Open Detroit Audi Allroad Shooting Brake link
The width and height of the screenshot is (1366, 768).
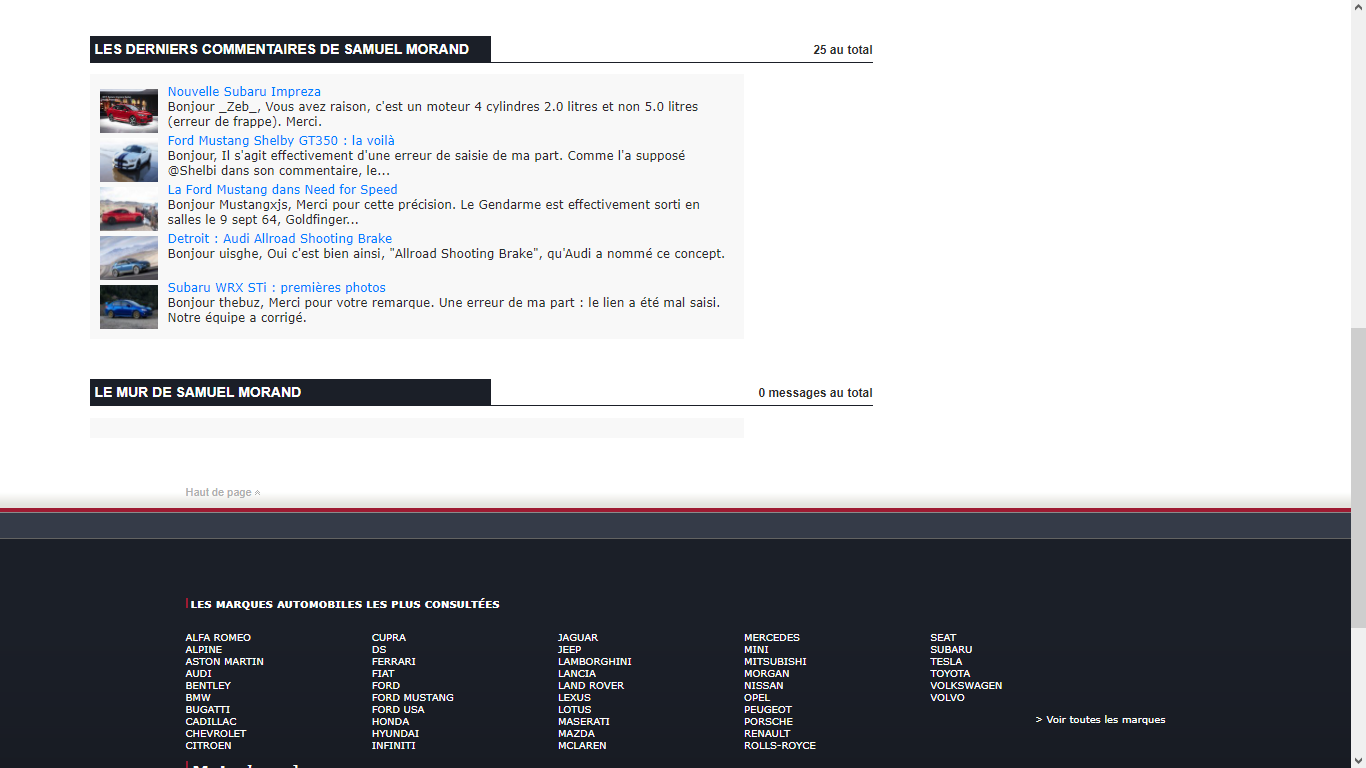[x=280, y=239]
